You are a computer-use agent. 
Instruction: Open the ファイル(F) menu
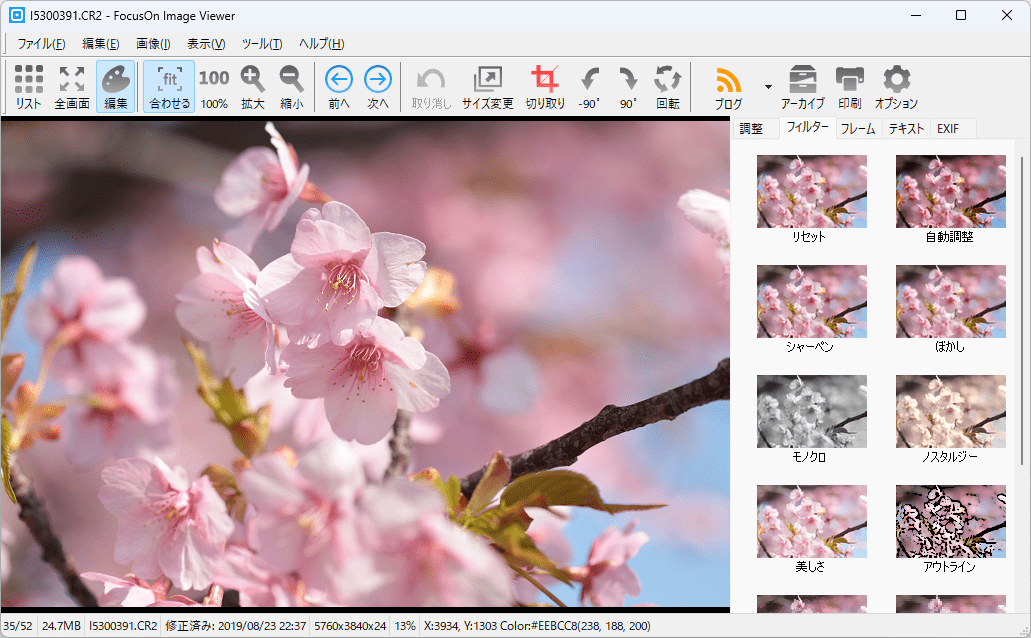(x=41, y=44)
